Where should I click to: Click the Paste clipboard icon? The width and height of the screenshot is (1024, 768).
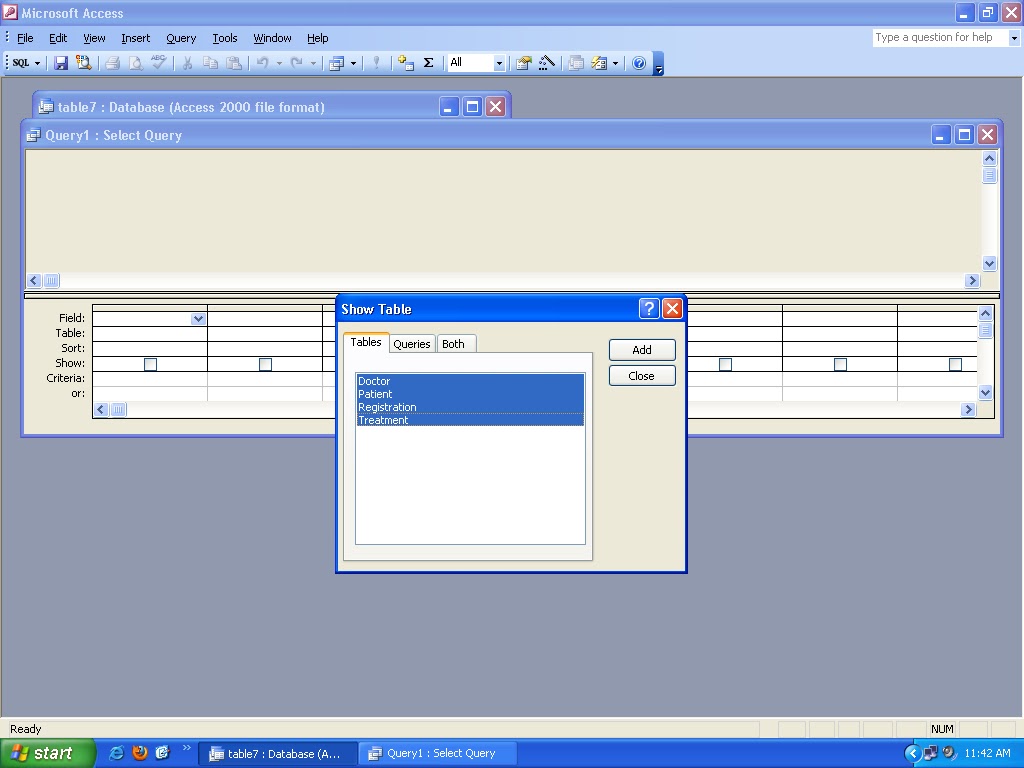coord(233,63)
